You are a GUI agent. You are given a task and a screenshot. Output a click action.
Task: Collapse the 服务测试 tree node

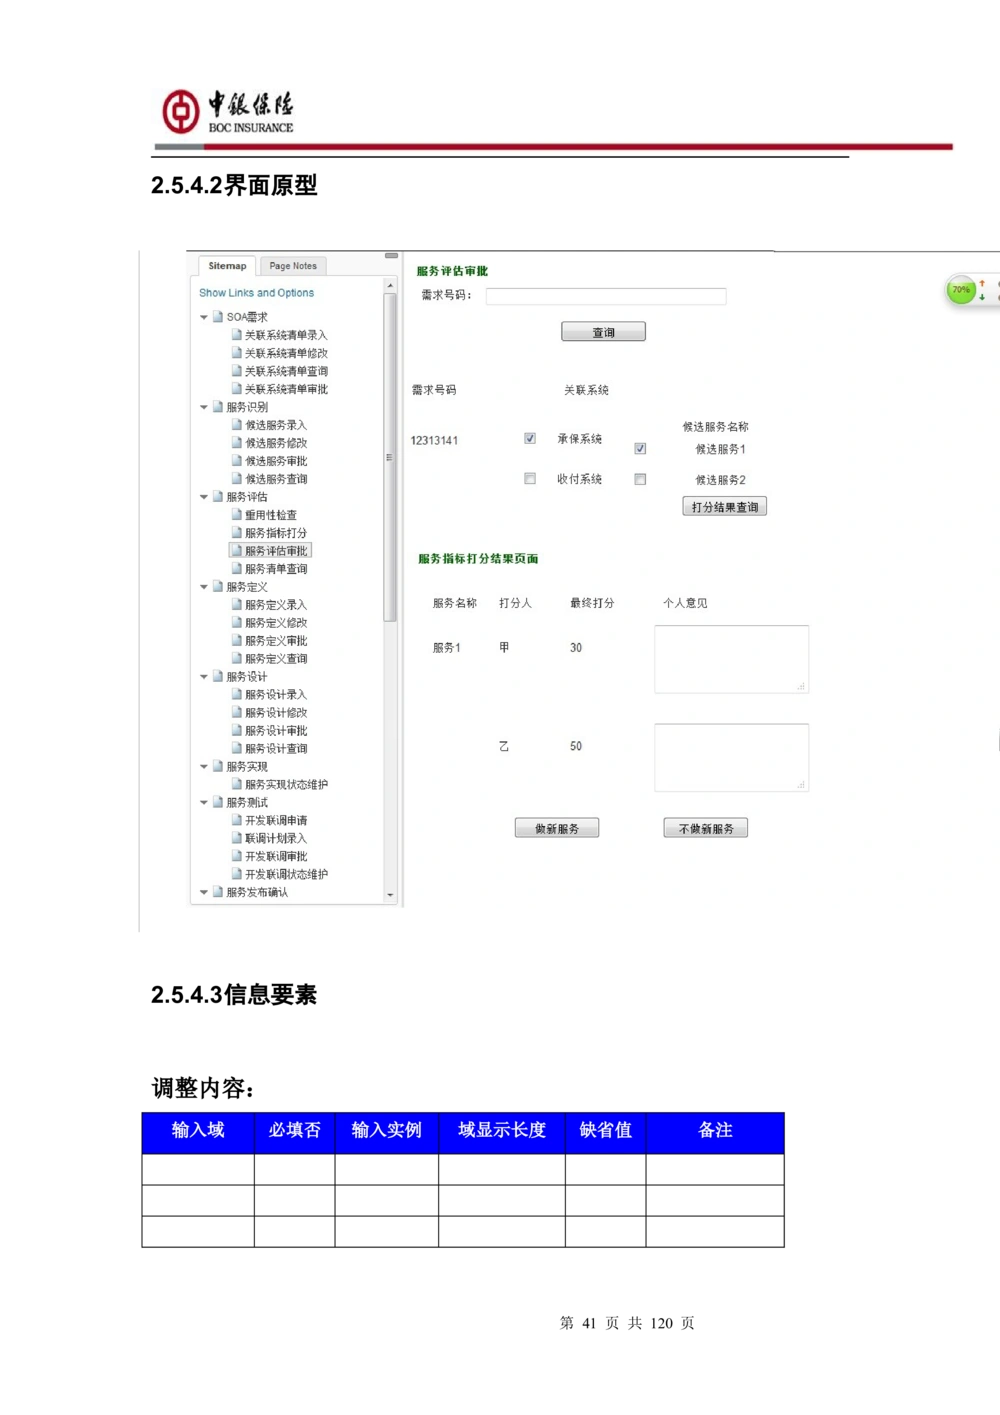(x=204, y=803)
